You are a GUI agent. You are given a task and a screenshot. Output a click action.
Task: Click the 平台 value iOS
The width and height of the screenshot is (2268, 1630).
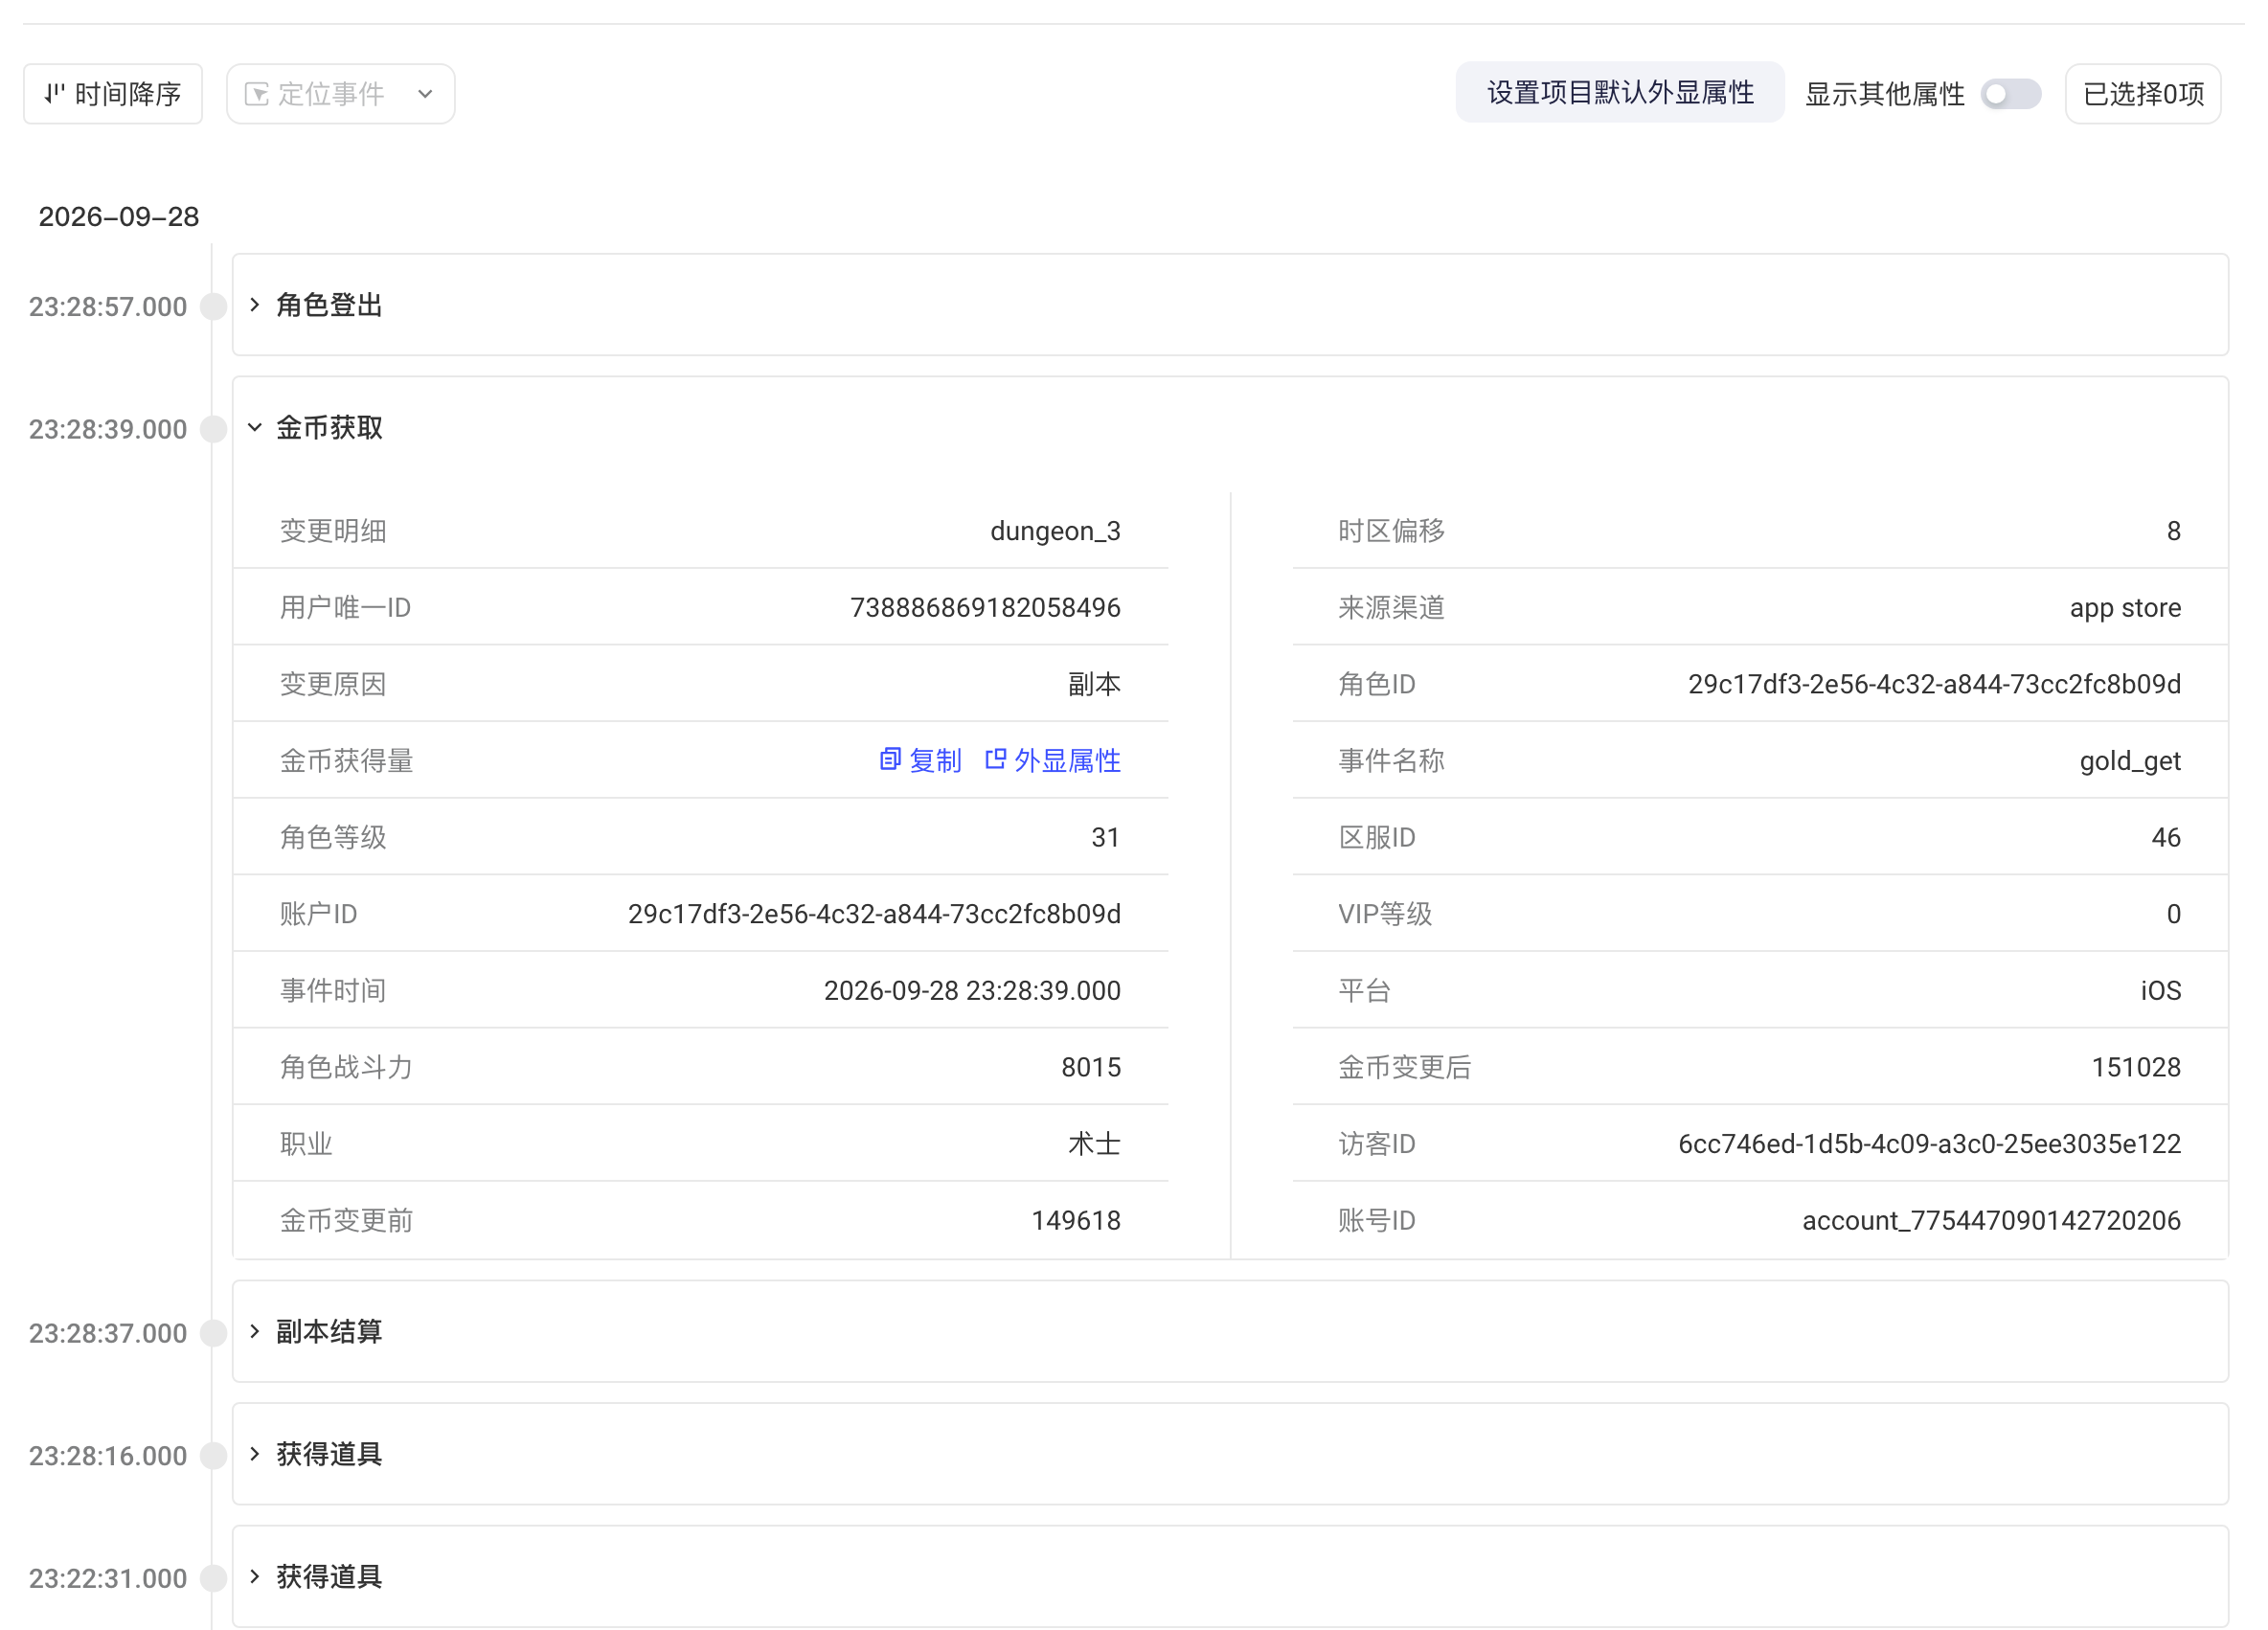[x=2160, y=991]
